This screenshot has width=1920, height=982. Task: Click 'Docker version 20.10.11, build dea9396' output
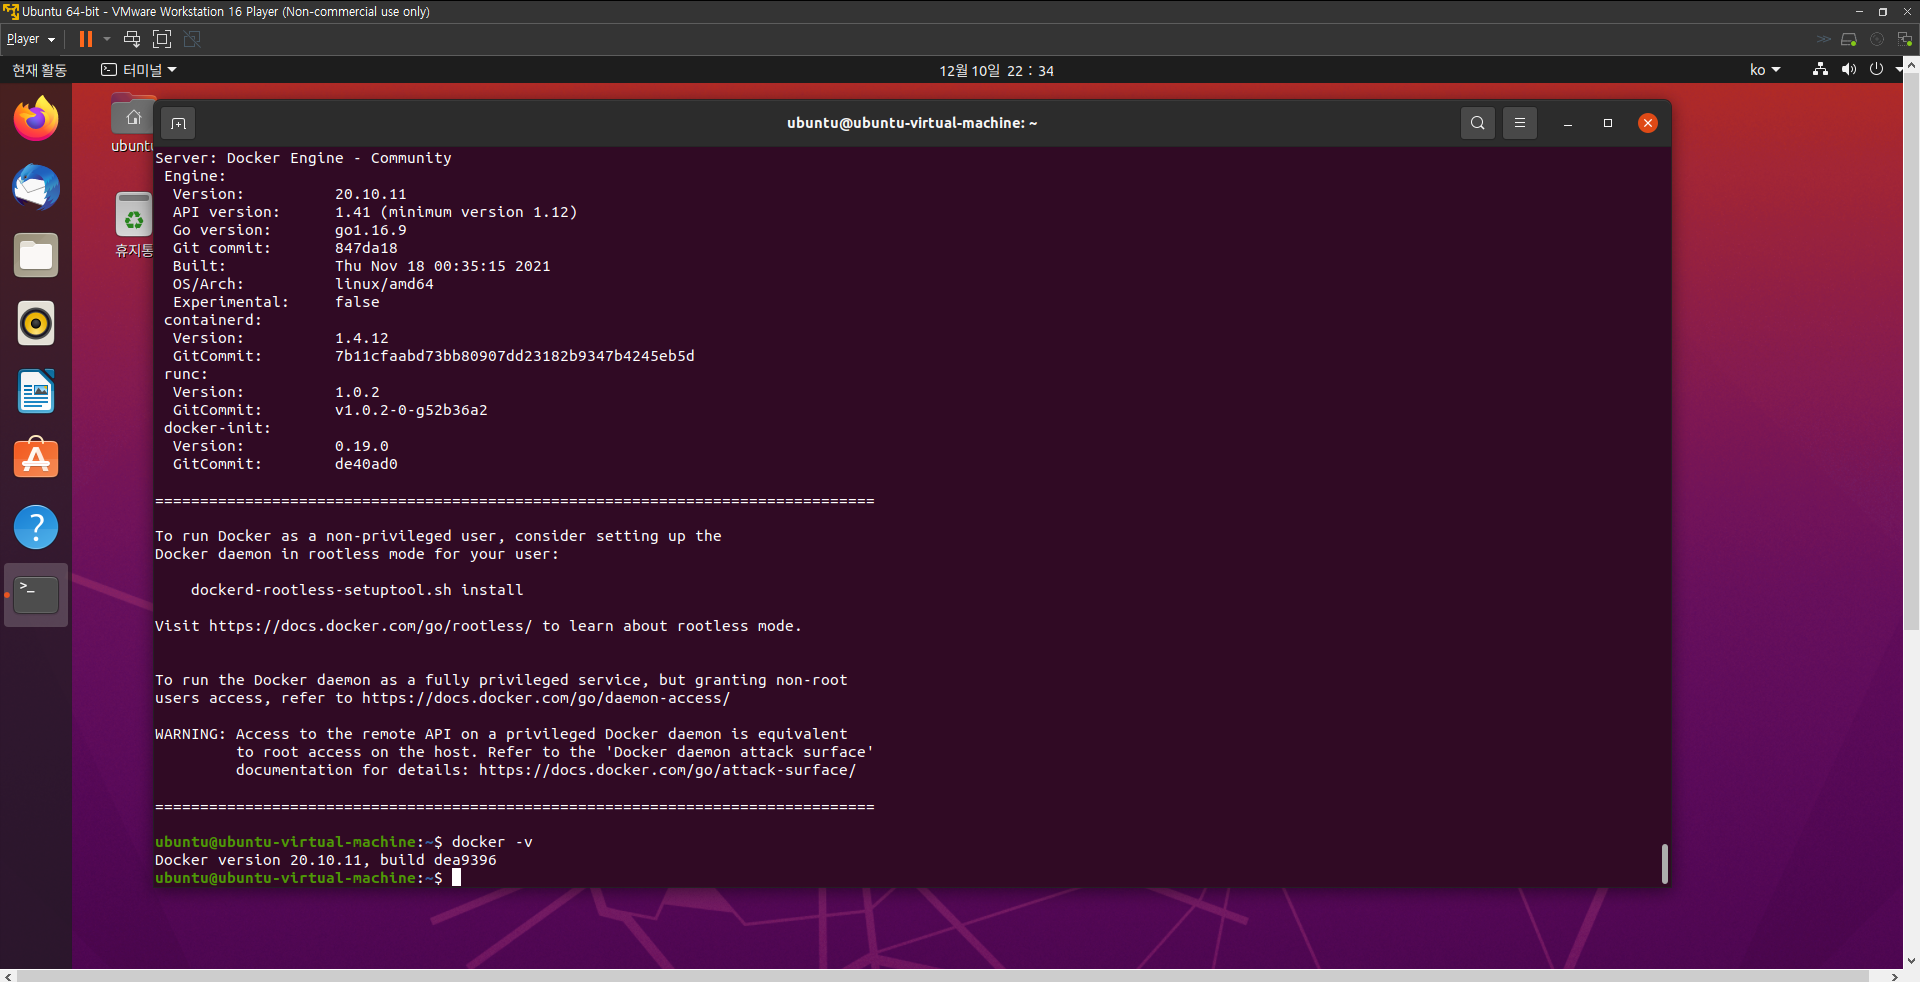tap(326, 860)
